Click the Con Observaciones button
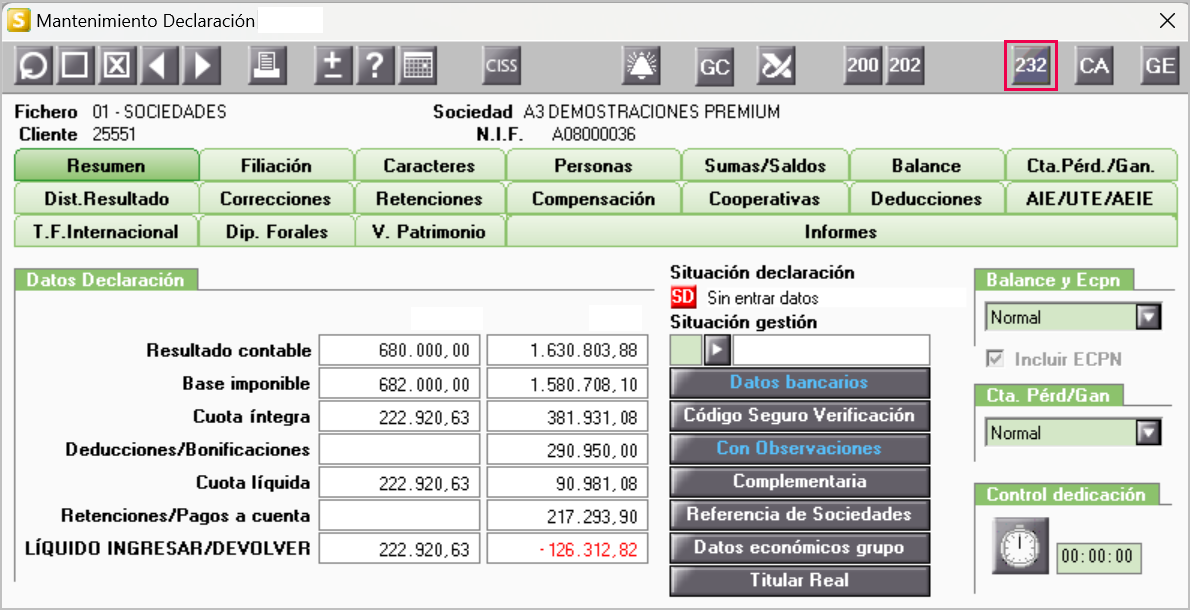This screenshot has height=610, width=1190. [x=800, y=448]
